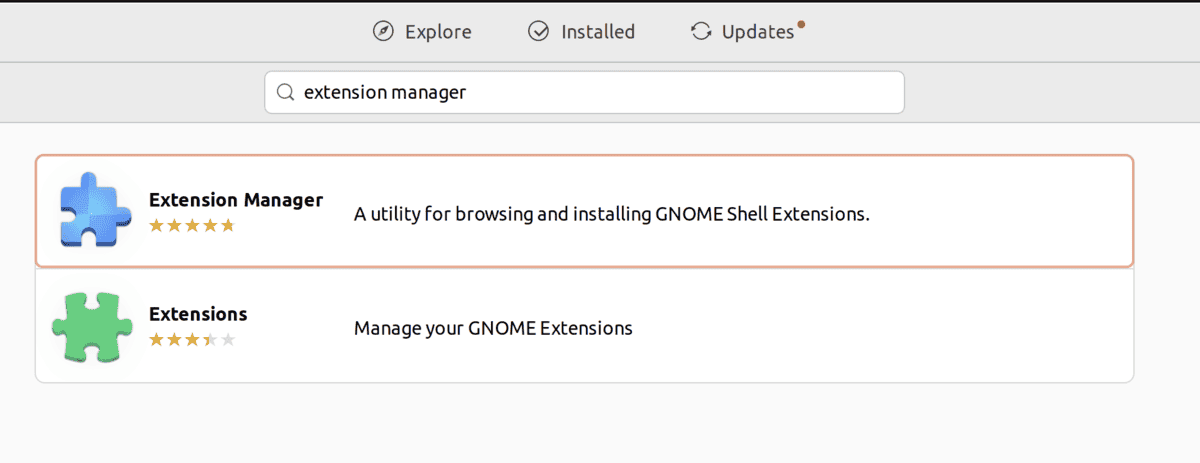Switch to the Installed tab

point(581,32)
